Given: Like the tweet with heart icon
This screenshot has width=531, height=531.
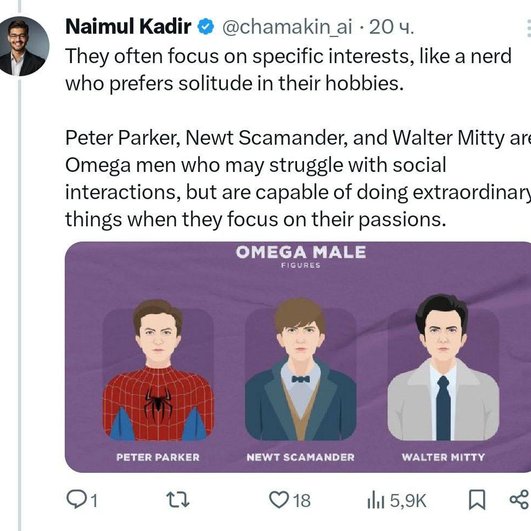Looking at the screenshot, I should [x=278, y=500].
